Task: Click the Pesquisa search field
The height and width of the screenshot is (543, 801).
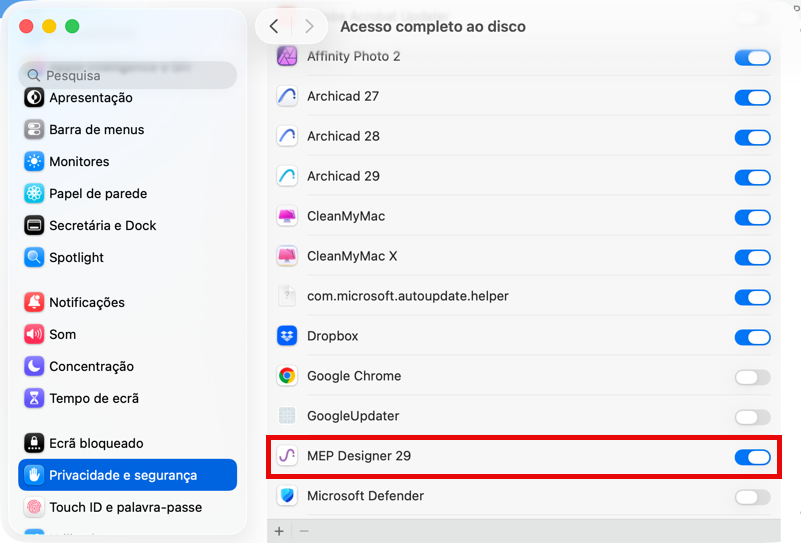Action: pyautogui.click(x=128, y=75)
